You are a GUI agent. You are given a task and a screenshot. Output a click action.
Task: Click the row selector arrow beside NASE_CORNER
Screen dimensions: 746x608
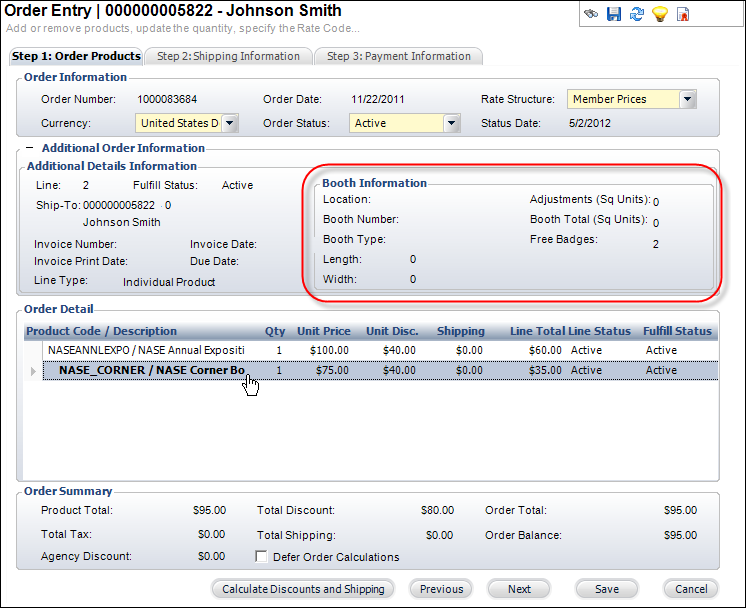(35, 371)
